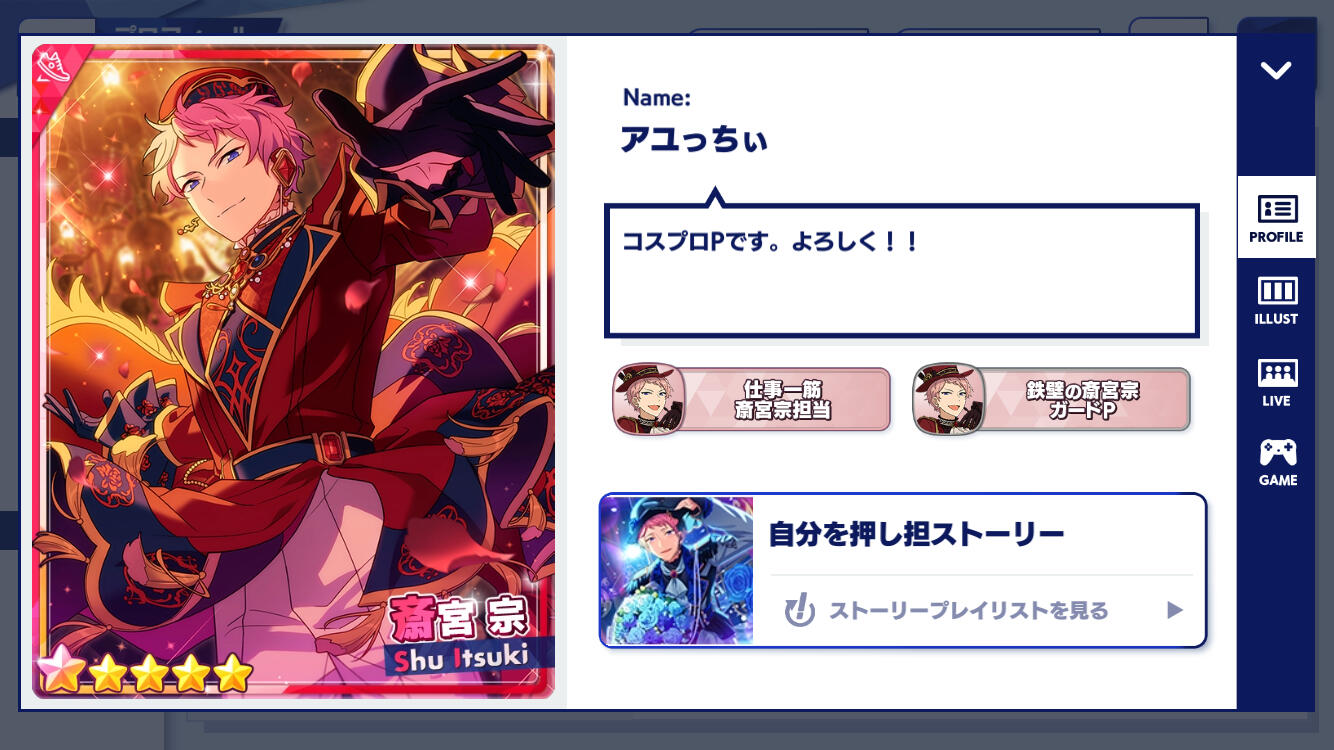
Task: Click the profile card icon
Action: click(1277, 208)
